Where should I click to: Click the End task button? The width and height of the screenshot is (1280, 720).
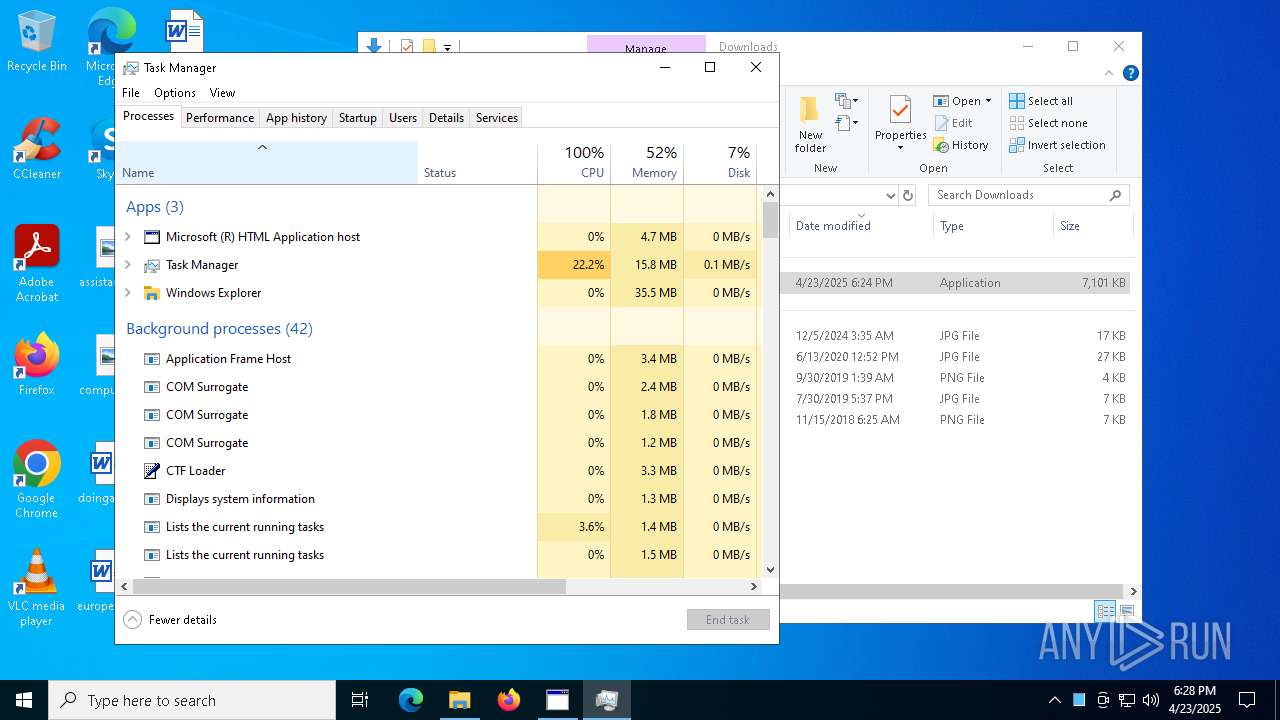[x=728, y=620]
